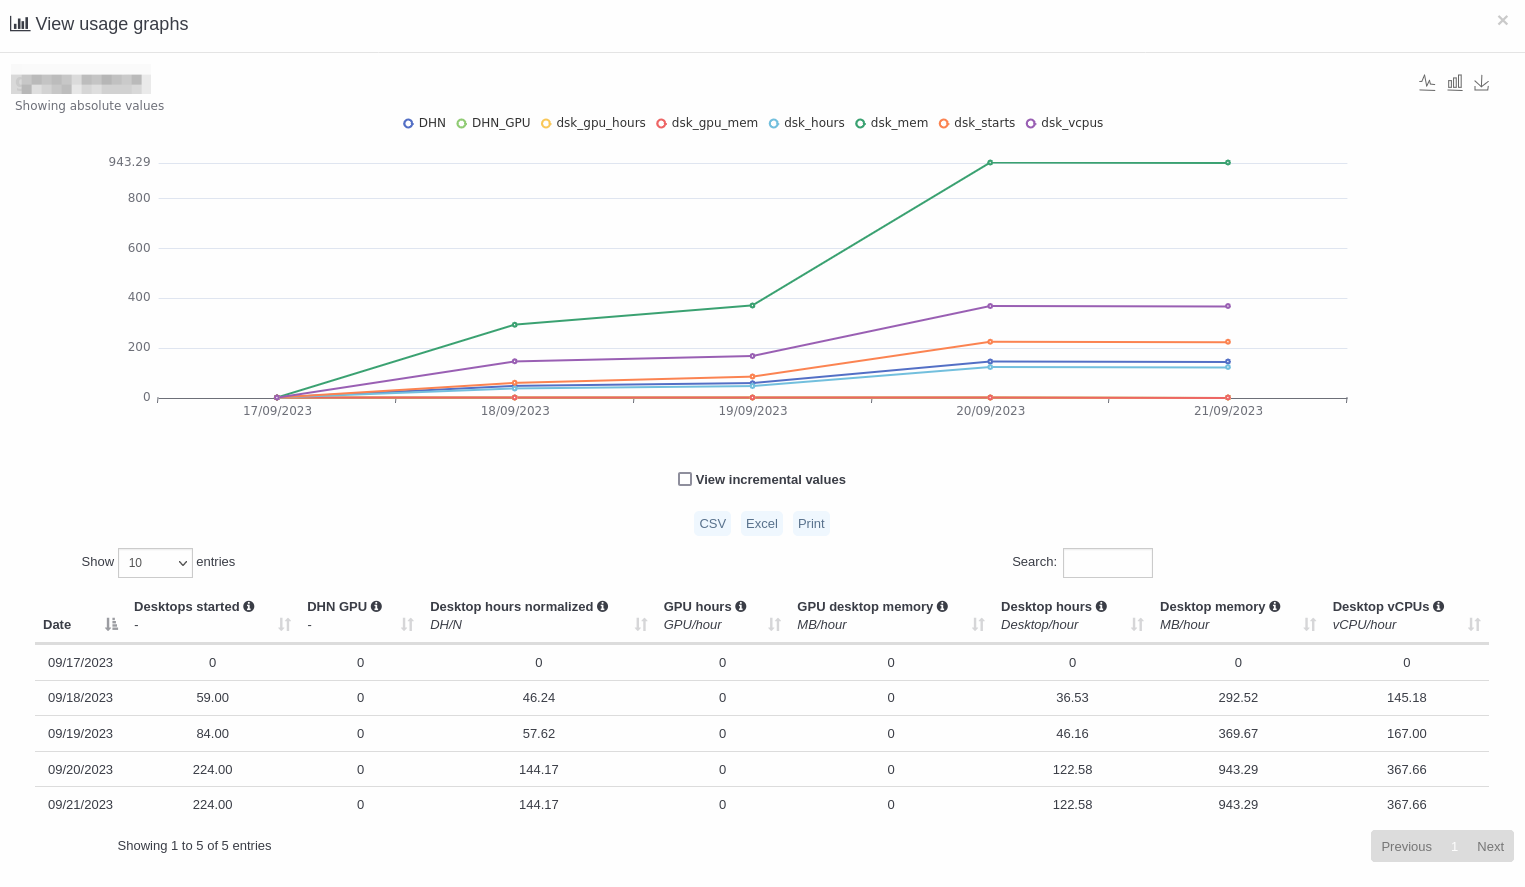Open the Show entries dropdown

coord(155,563)
